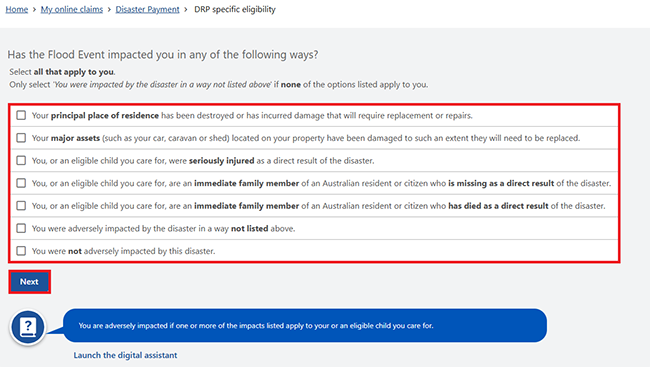Open the Disaster Payment breadcrumb link
Image resolution: width=650 pixels, height=367 pixels.
click(147, 9)
